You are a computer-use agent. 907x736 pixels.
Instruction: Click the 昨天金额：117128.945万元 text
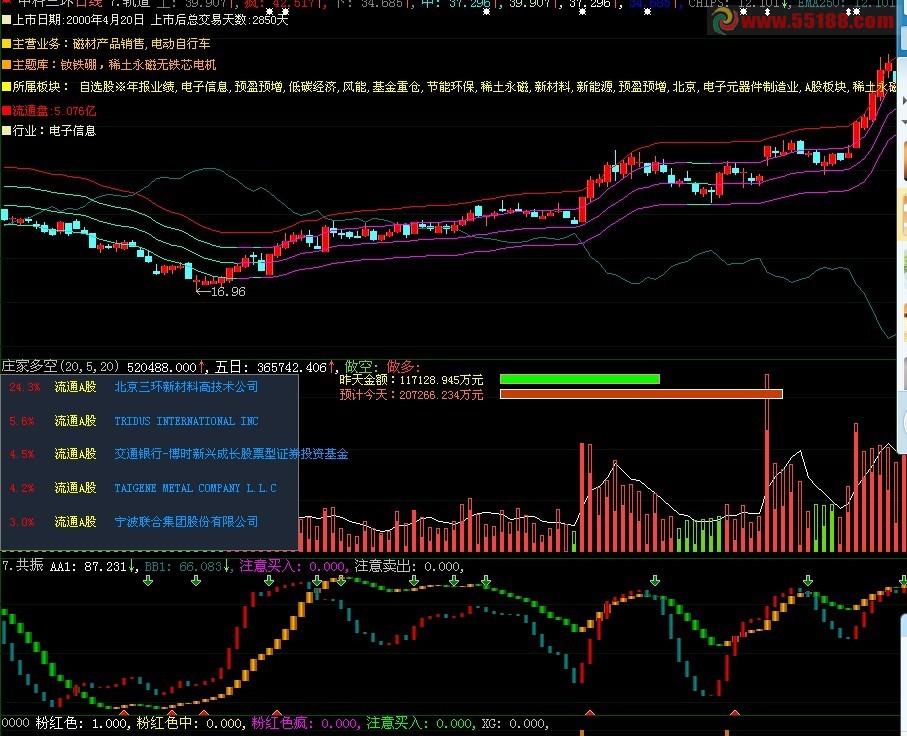pos(411,380)
